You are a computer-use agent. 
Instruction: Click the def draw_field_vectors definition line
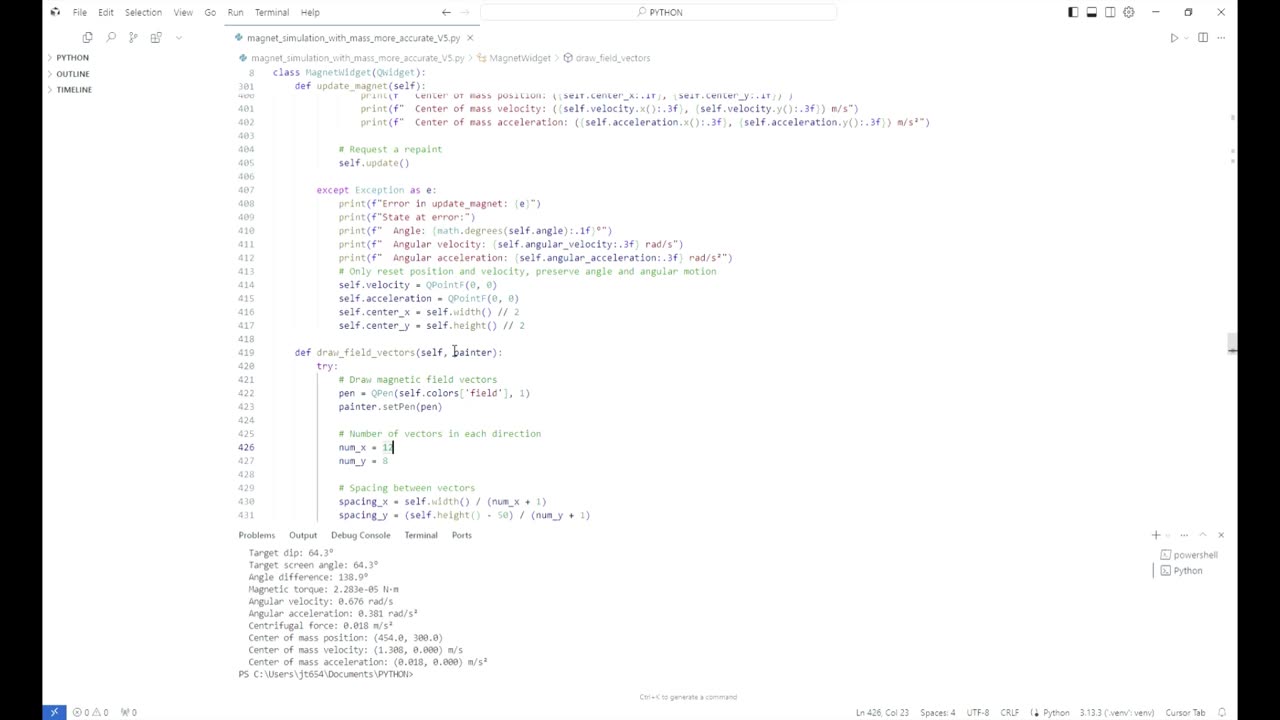398,352
